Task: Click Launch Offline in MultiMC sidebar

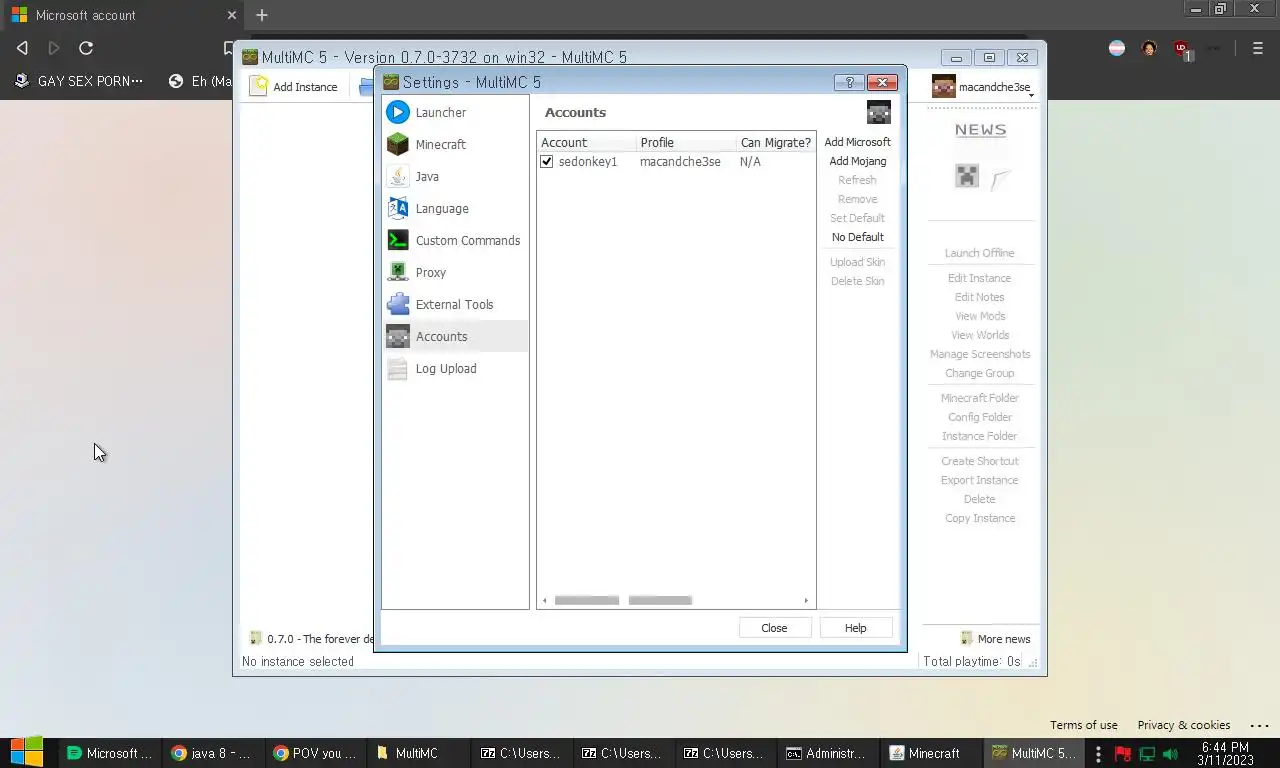Action: 979,253
